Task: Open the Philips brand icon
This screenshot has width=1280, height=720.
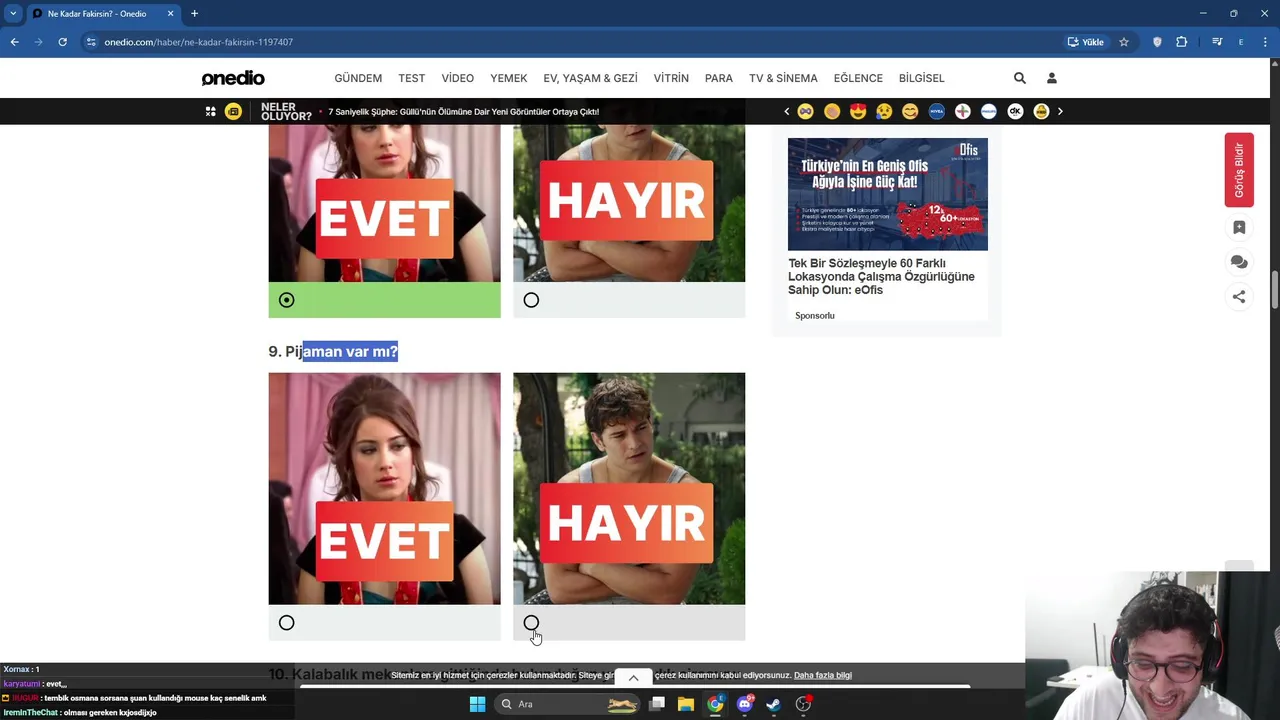Action: coord(989,111)
